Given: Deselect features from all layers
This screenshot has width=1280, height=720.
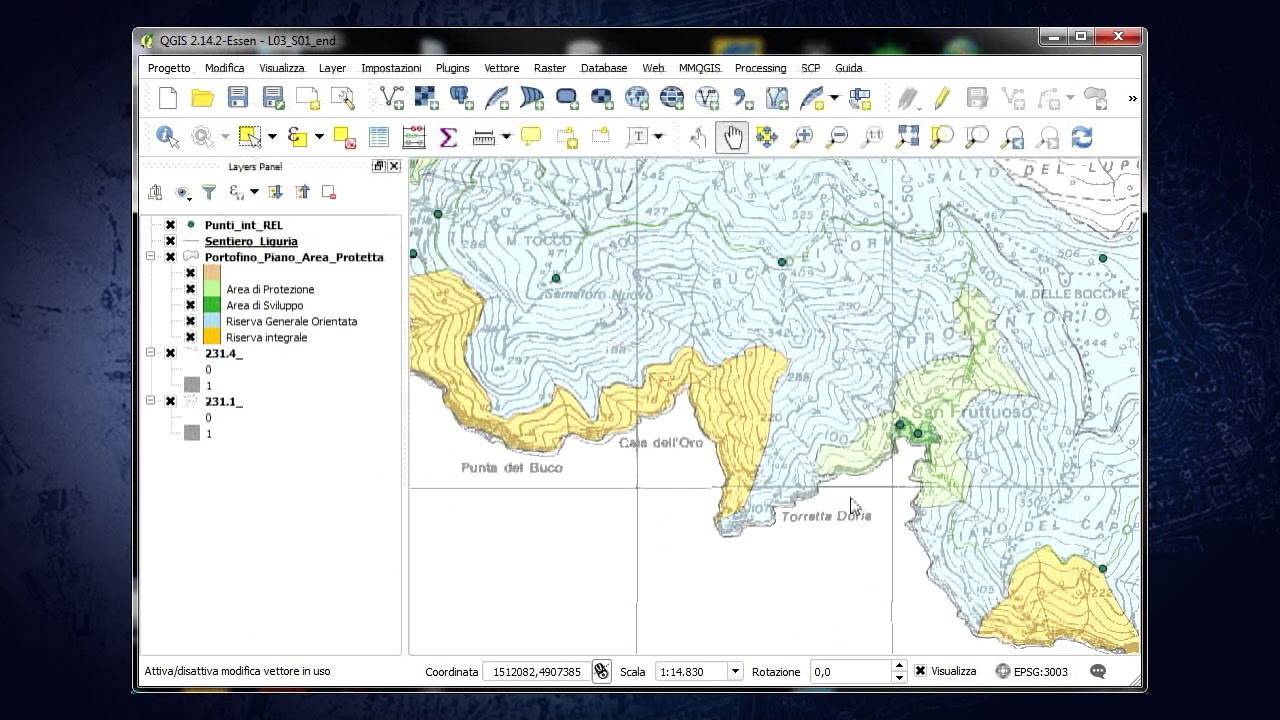Looking at the screenshot, I should pyautogui.click(x=344, y=137).
